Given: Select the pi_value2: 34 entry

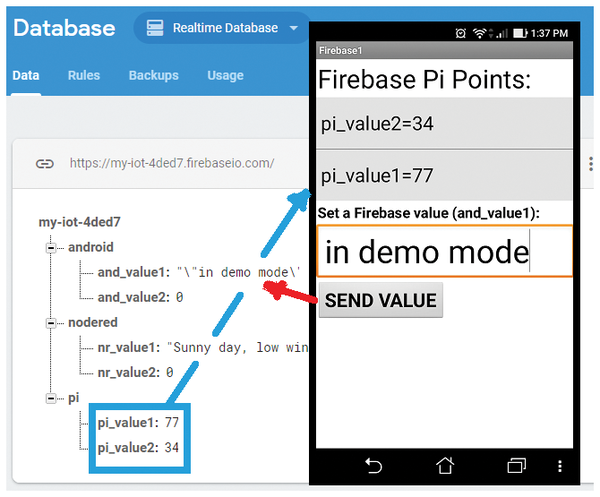Looking at the screenshot, I should pyautogui.click(x=138, y=448).
